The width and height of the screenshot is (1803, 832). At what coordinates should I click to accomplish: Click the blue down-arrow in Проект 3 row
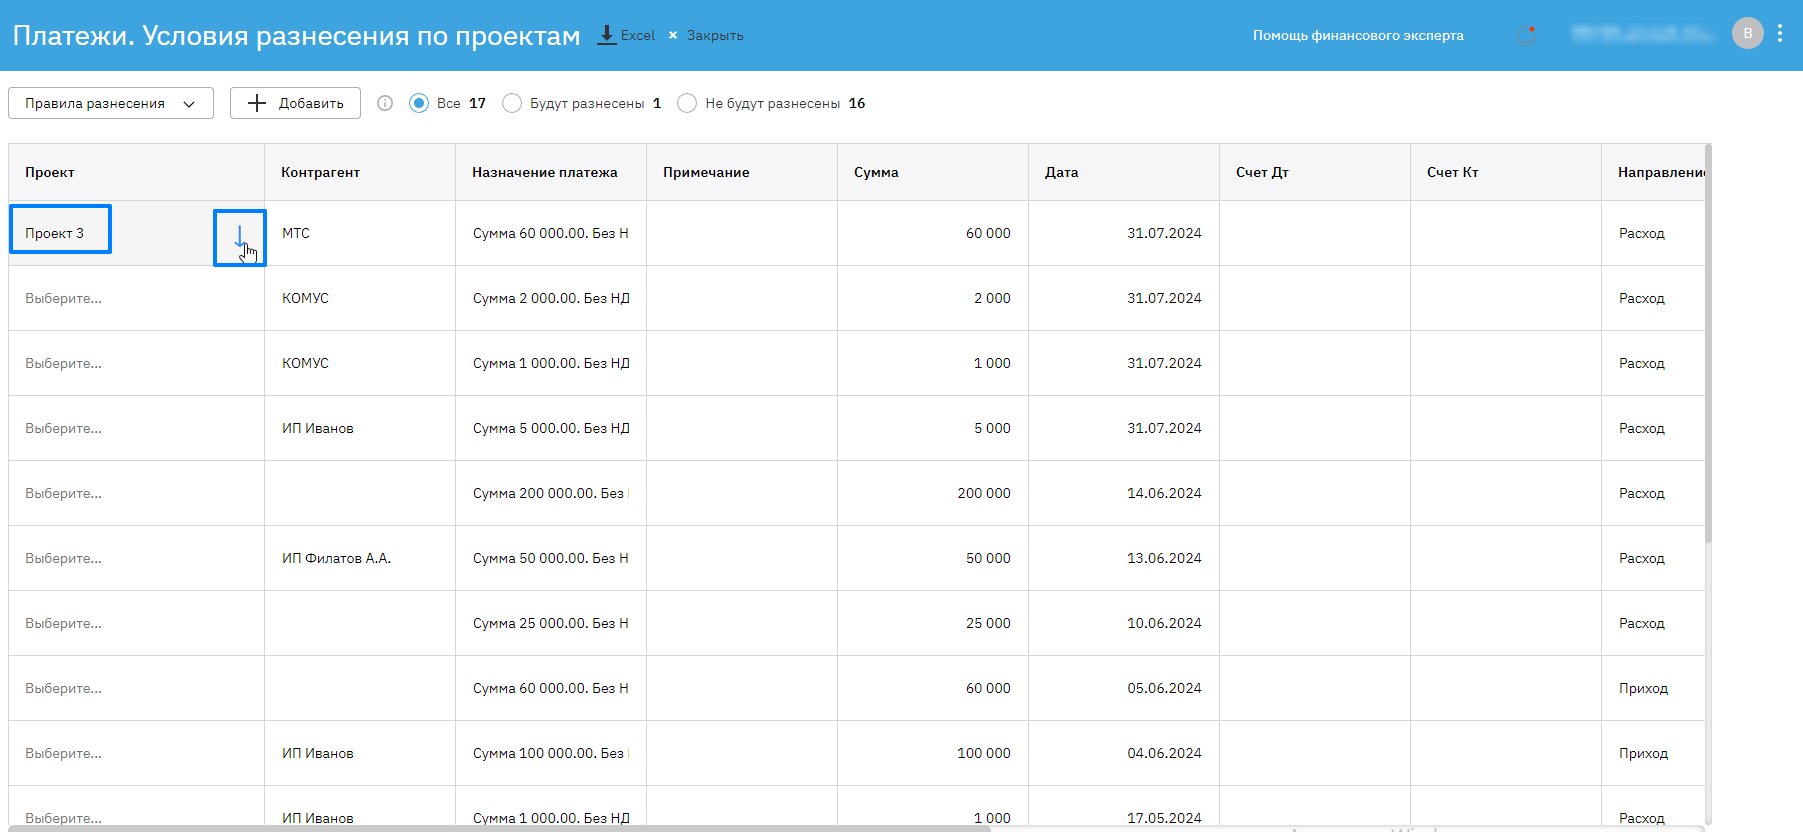[x=239, y=236]
